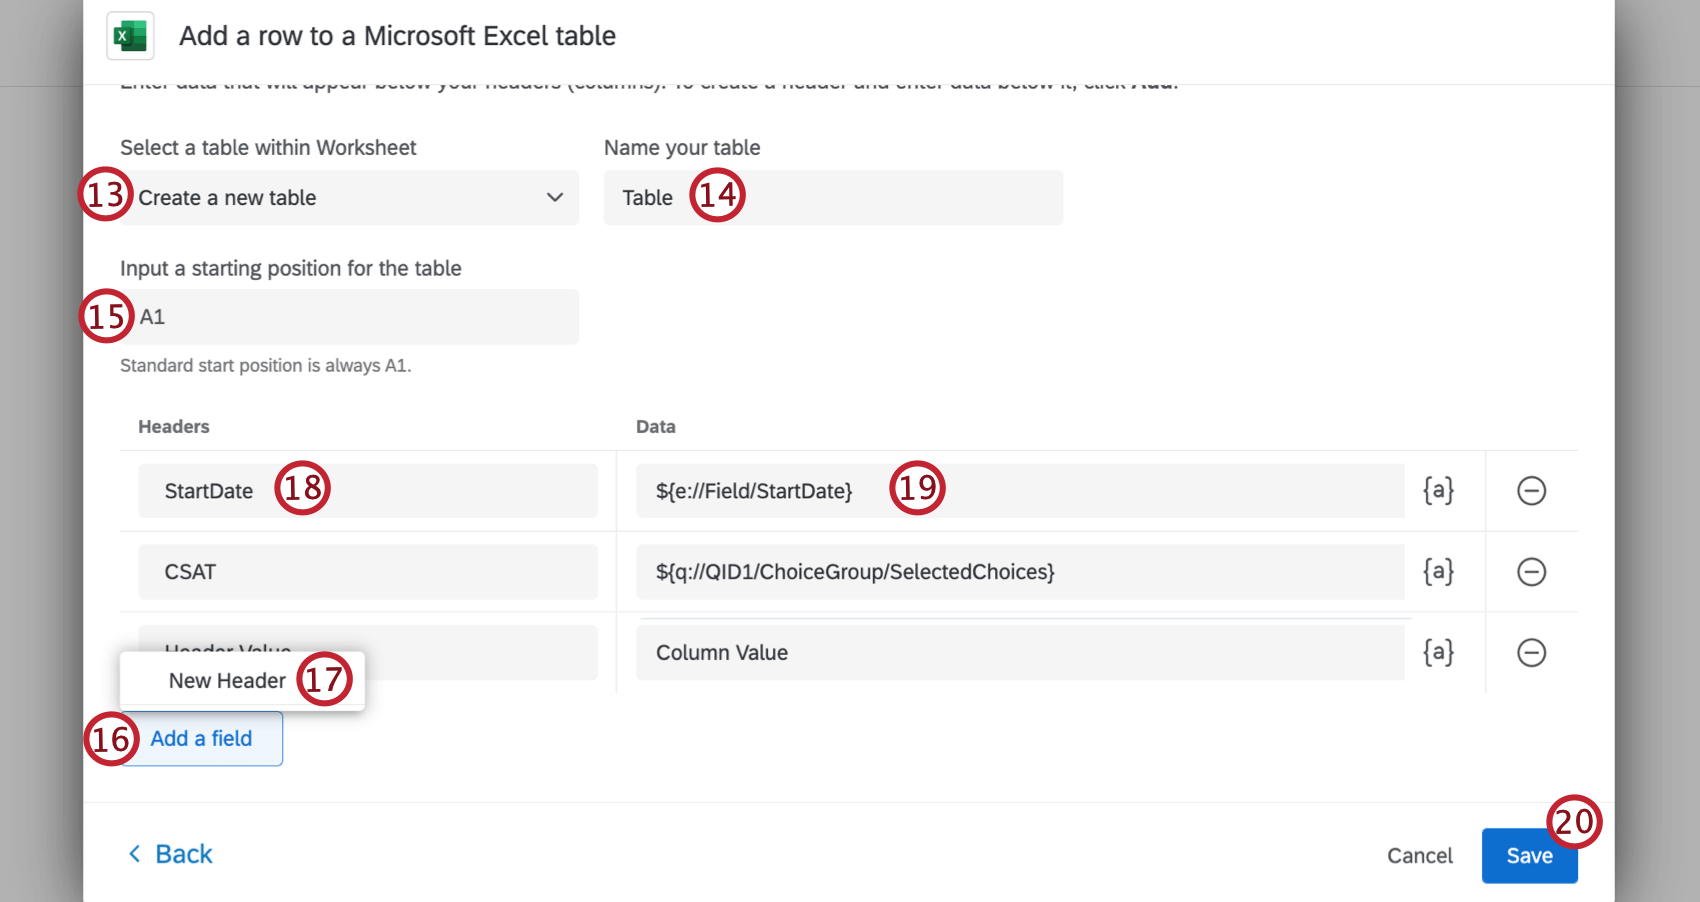Click the Add a field button
The width and height of the screenshot is (1700, 902).
(200, 738)
